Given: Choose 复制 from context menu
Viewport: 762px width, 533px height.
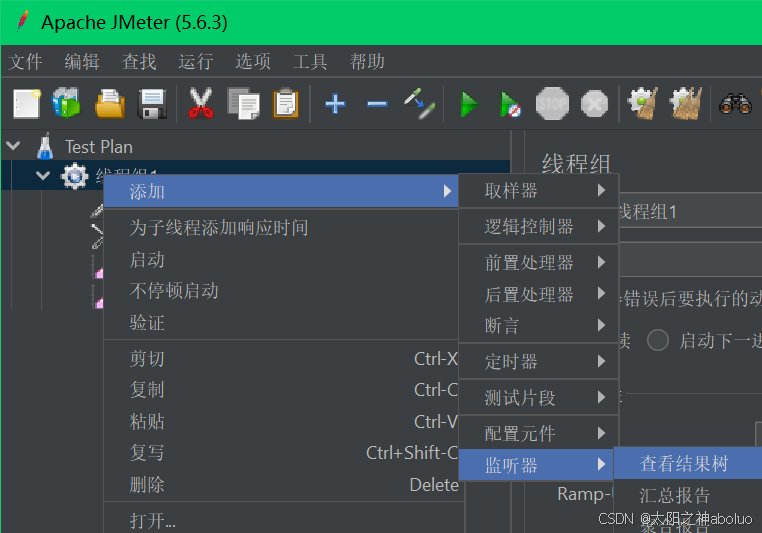Looking at the screenshot, I should pyautogui.click(x=281, y=390).
